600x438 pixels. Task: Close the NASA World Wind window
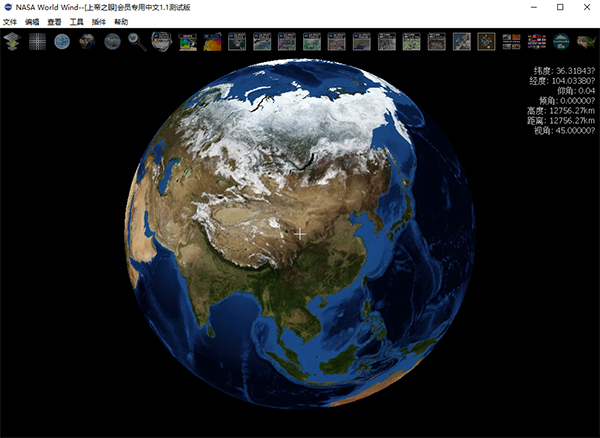click(x=587, y=7)
